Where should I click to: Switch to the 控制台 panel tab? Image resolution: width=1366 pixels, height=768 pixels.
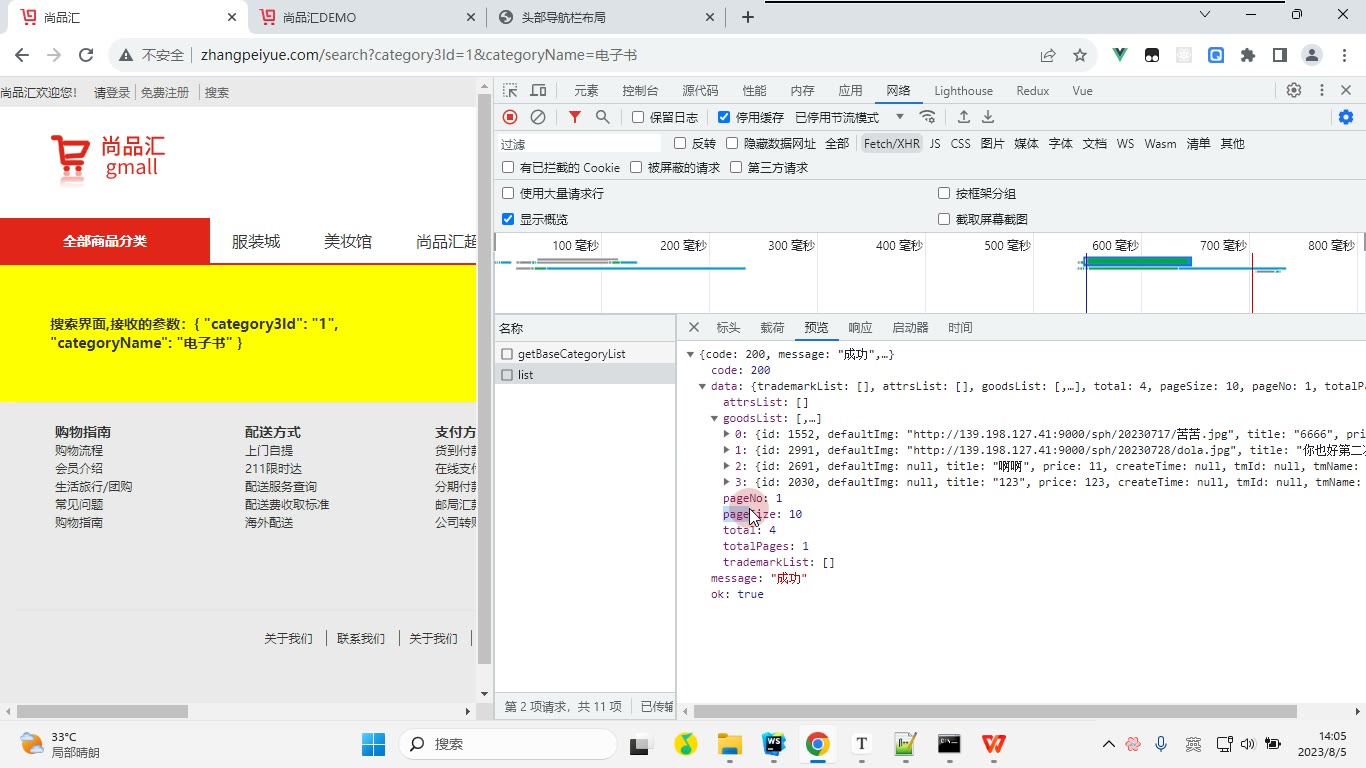tap(640, 90)
